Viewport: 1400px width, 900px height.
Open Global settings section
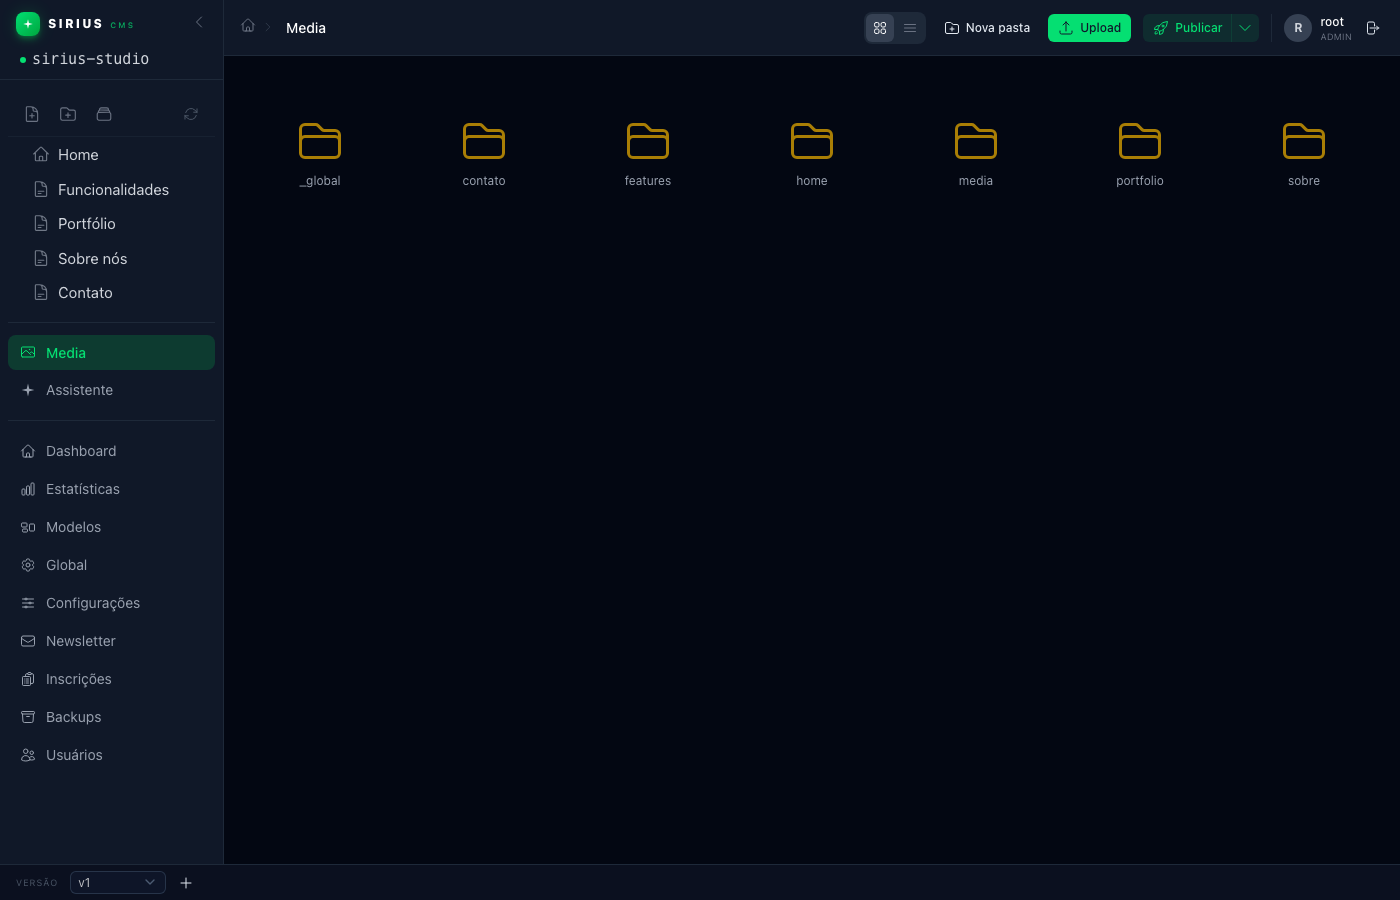pos(111,565)
